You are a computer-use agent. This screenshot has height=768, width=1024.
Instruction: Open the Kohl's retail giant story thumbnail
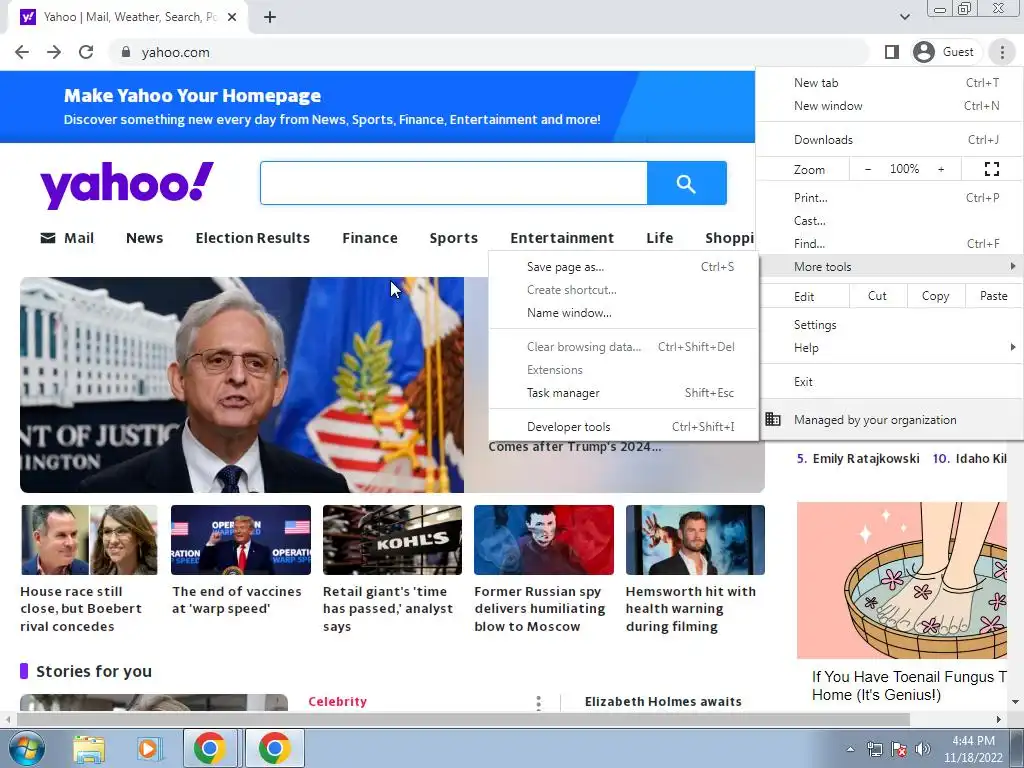click(x=392, y=540)
